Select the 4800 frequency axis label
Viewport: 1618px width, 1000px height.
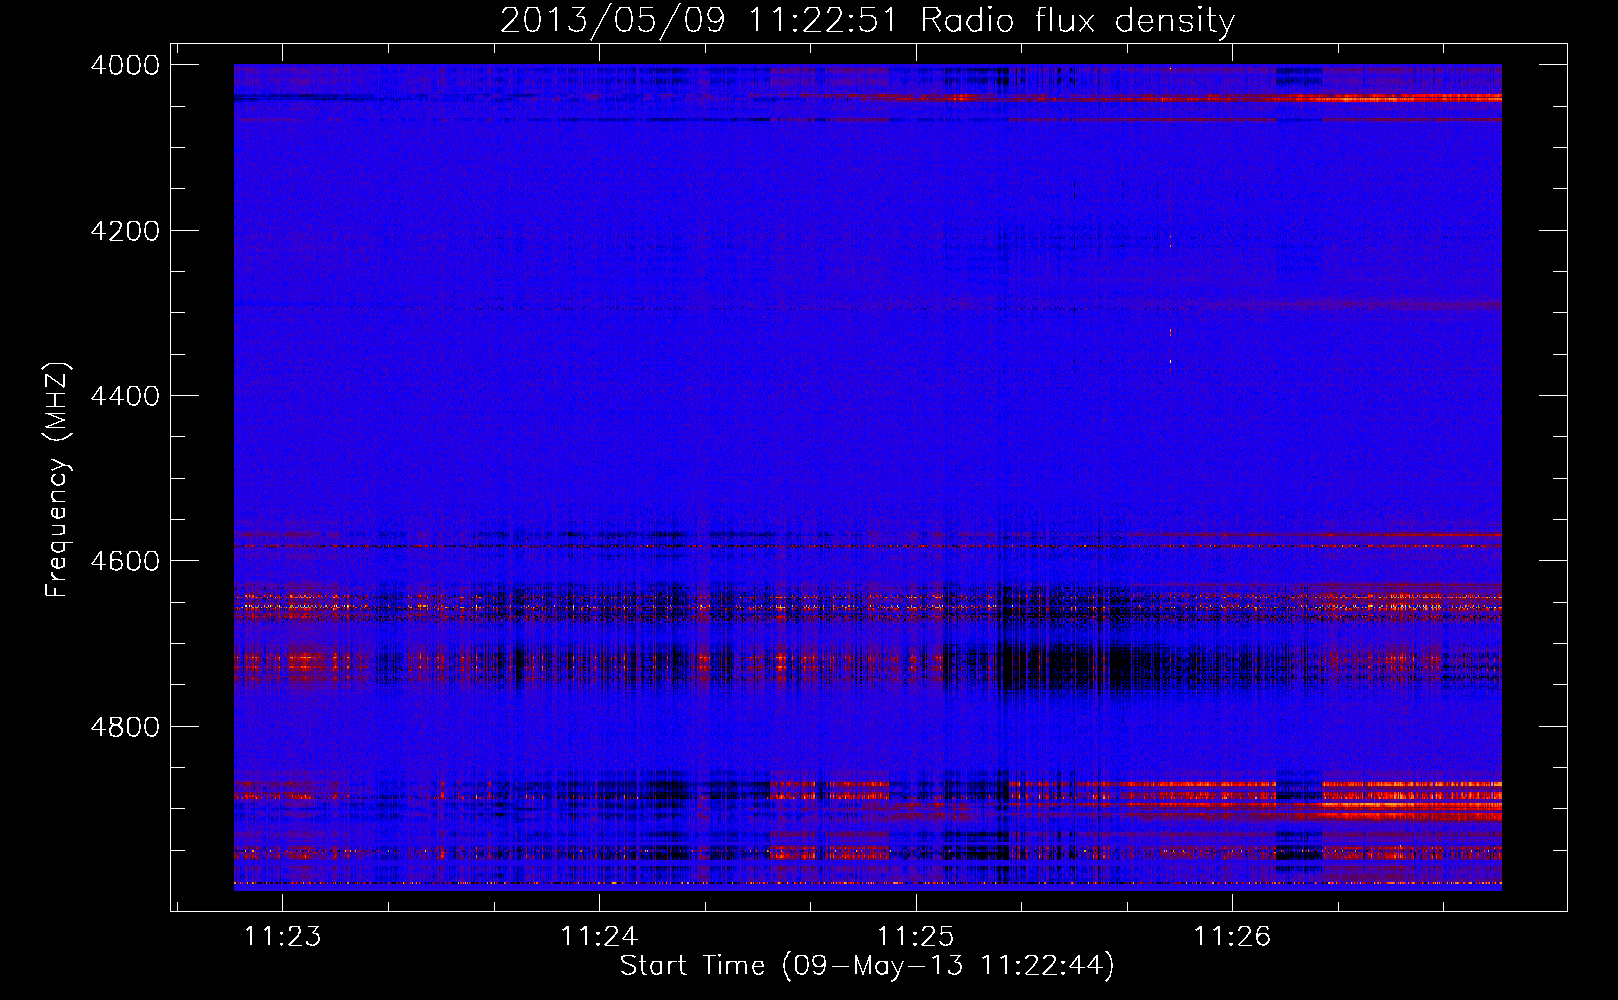(x=125, y=726)
